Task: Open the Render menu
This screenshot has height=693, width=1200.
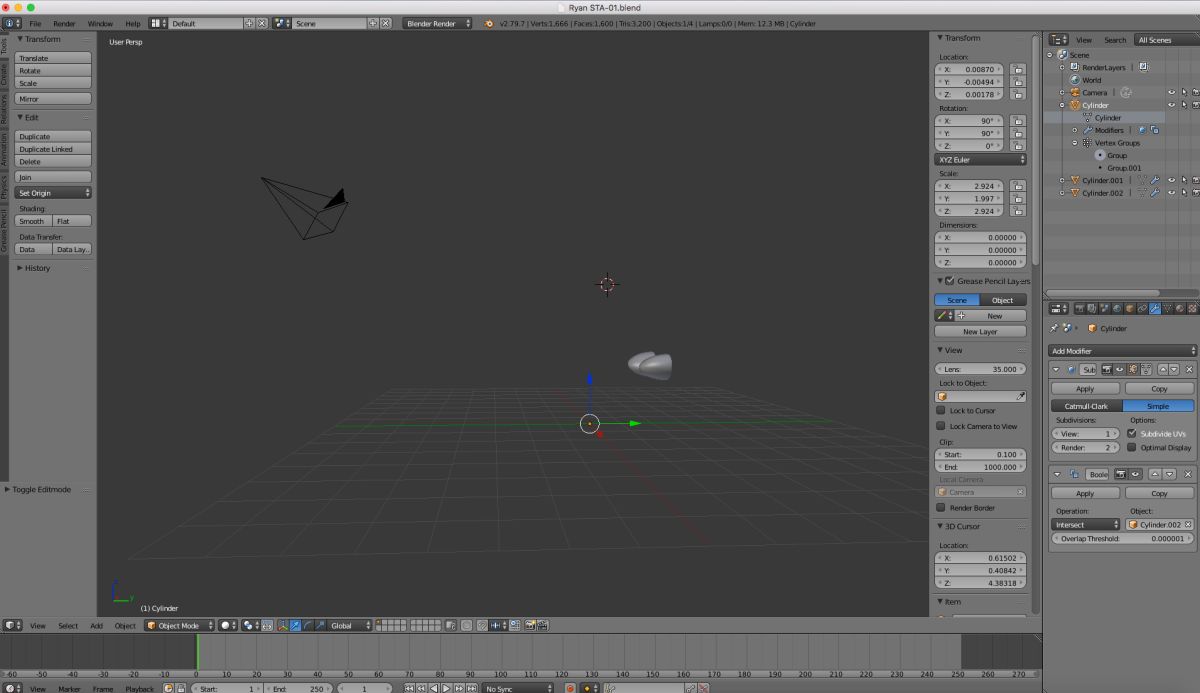Action: (x=64, y=23)
